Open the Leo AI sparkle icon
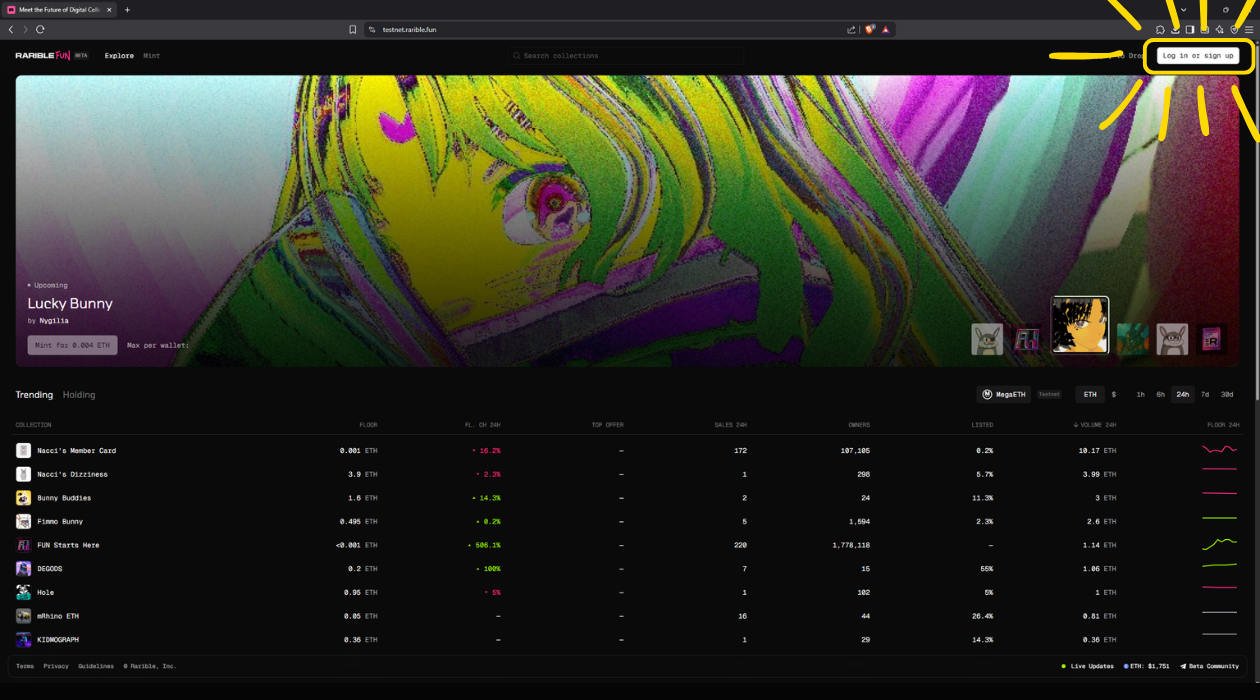 1219,30
